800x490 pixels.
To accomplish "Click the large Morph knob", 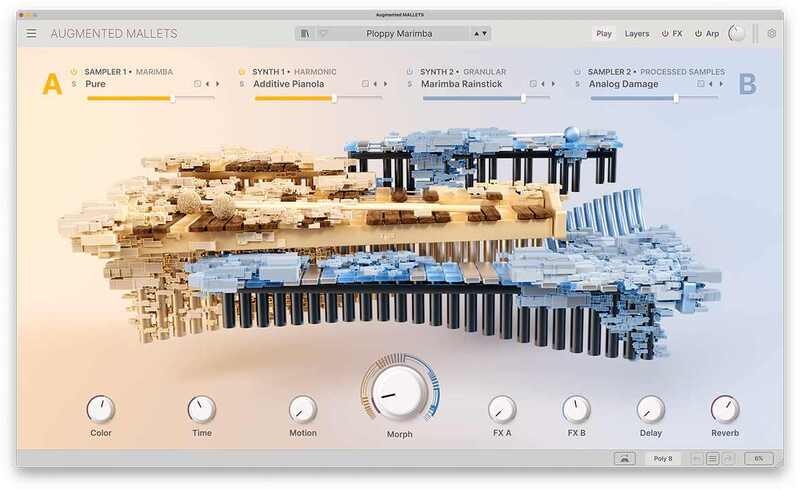I will (400, 389).
